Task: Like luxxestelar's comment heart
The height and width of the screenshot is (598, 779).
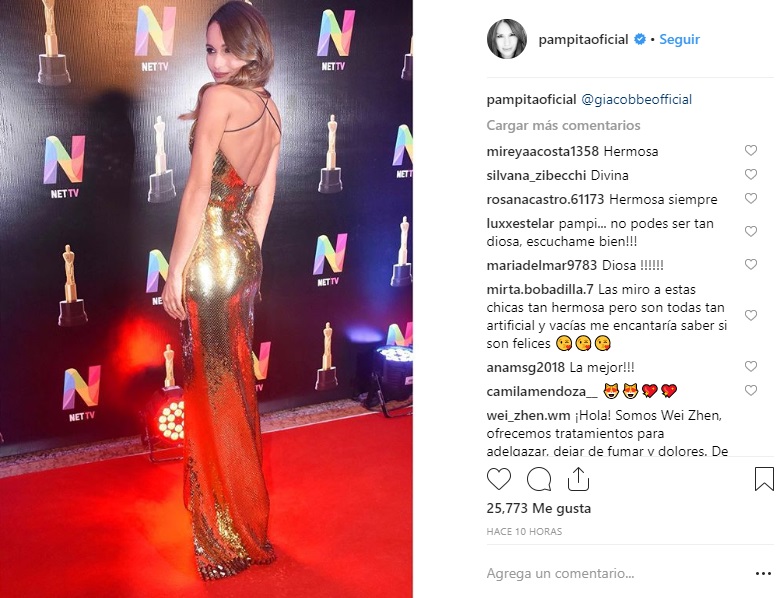Action: click(x=751, y=231)
